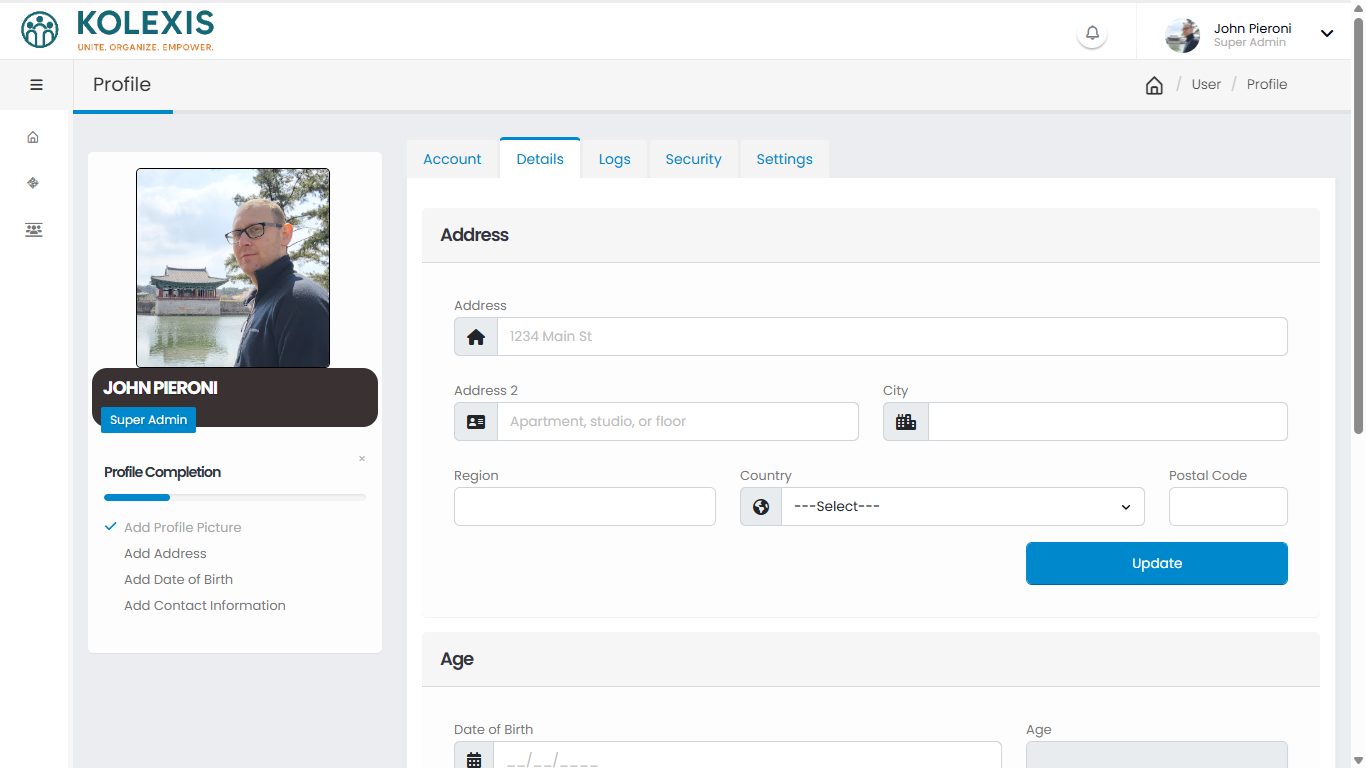
Task: Open the Country select dropdown
Action: click(x=963, y=507)
